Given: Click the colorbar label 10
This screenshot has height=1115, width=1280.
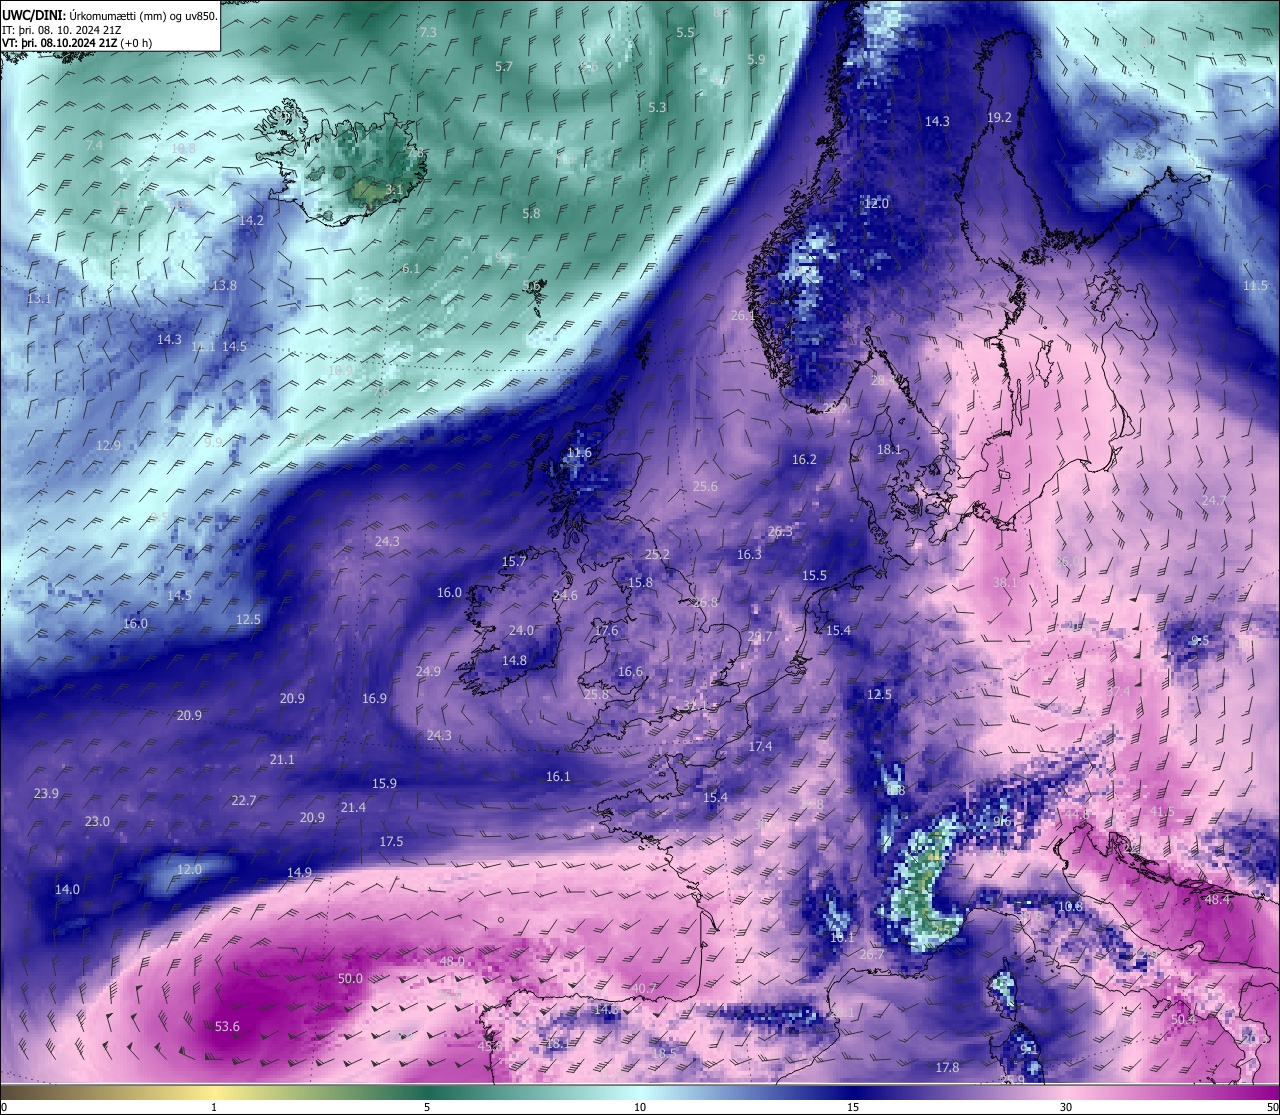Looking at the screenshot, I should pos(640,1106).
